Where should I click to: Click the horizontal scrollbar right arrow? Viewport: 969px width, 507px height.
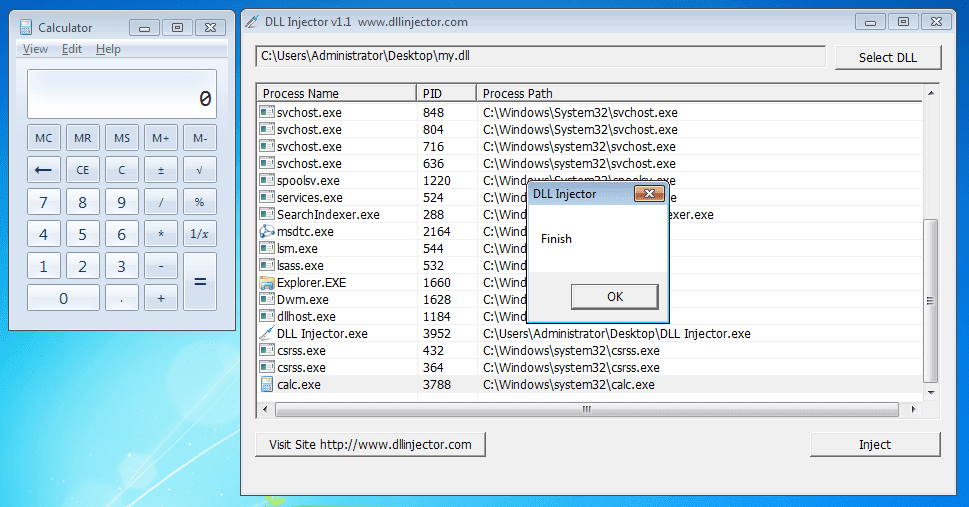click(914, 409)
